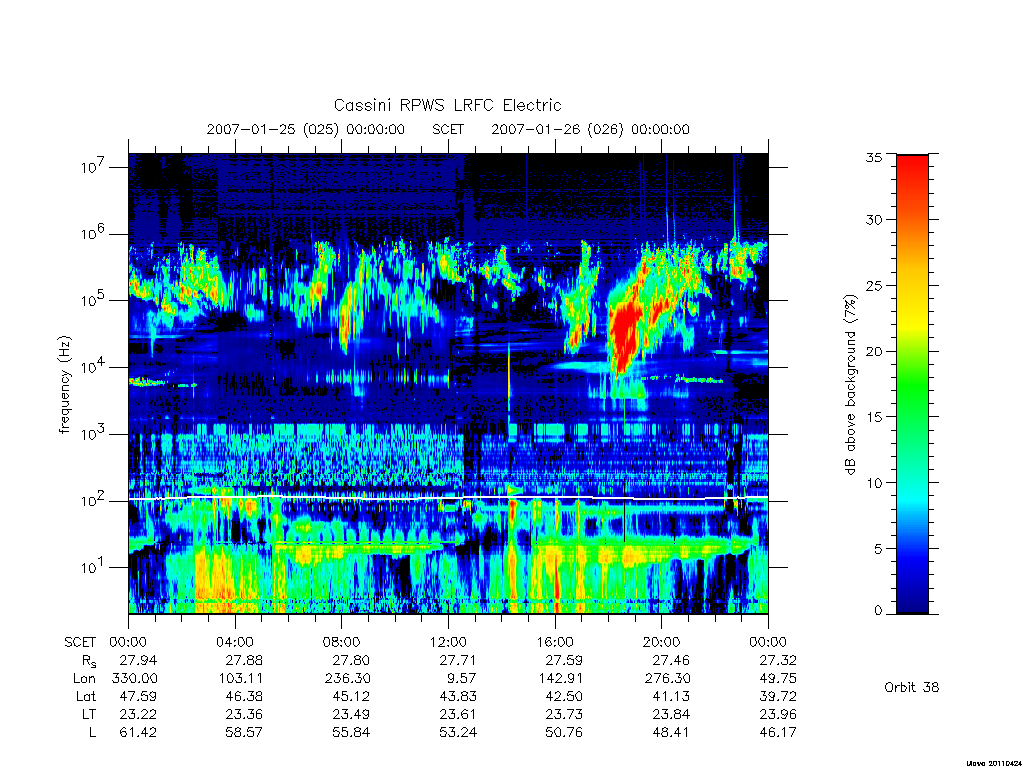Click end date "2007-01-26 (026) 00:00:00"
Viewport: 1024px width, 768px height.
pos(590,129)
